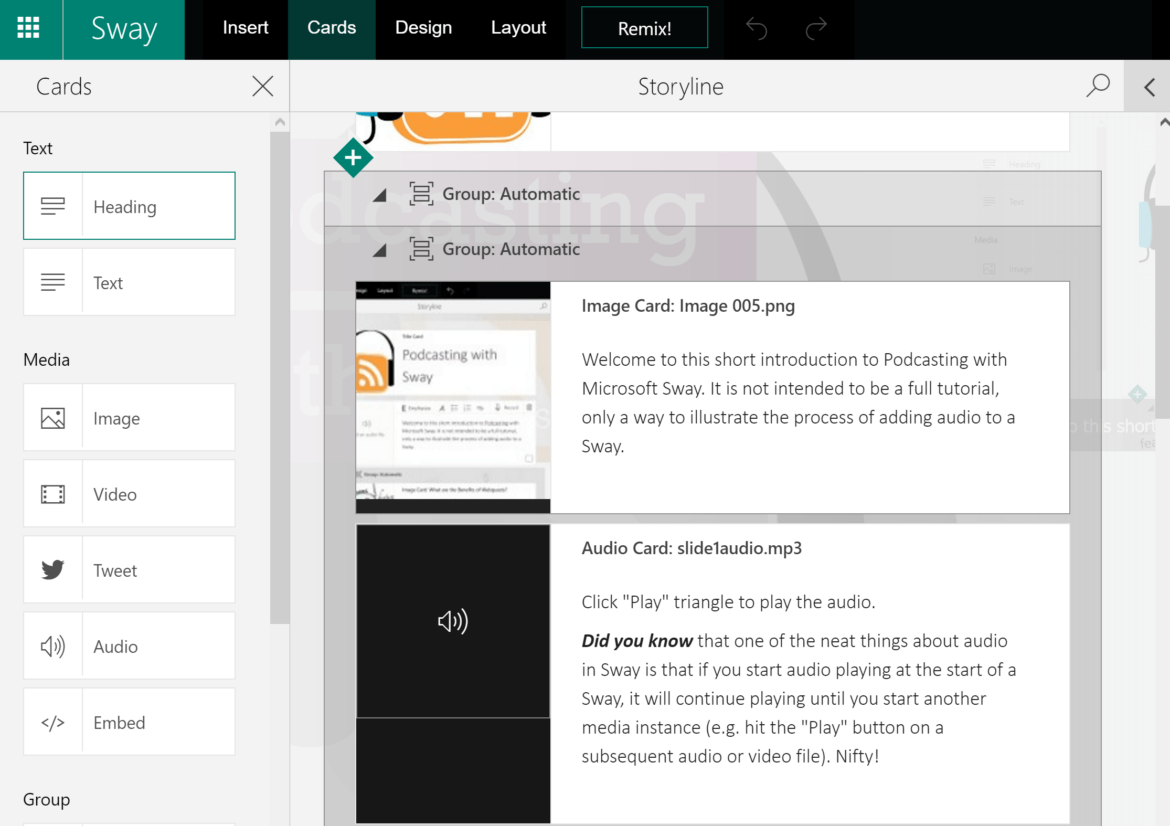Close the Cards panel
The image size is (1170, 826).
pos(263,87)
